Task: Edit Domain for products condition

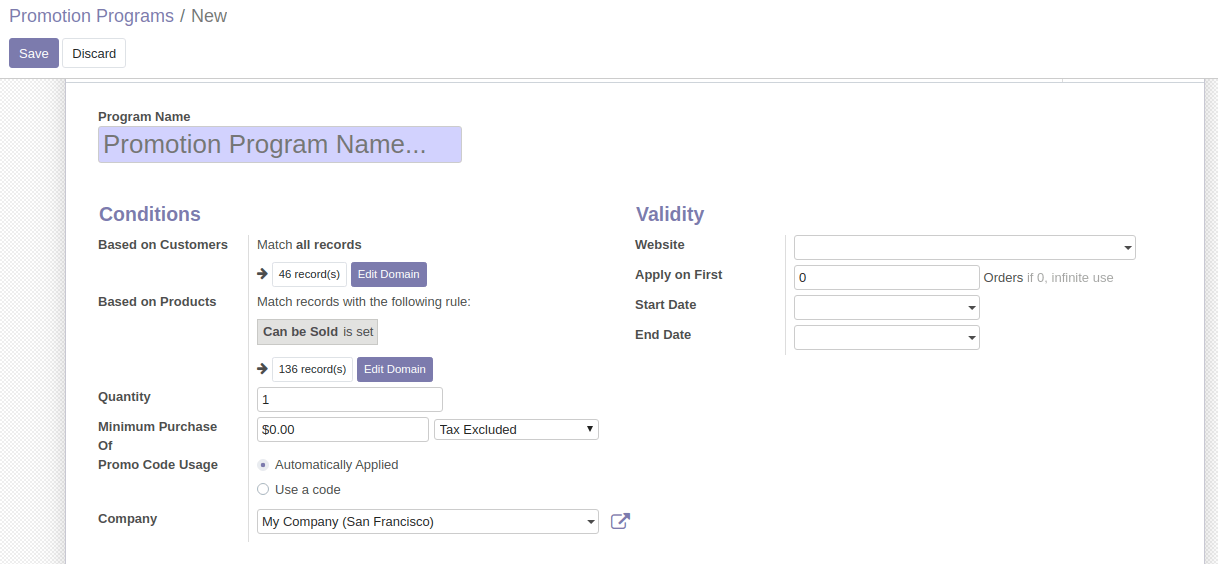Action: (x=395, y=369)
